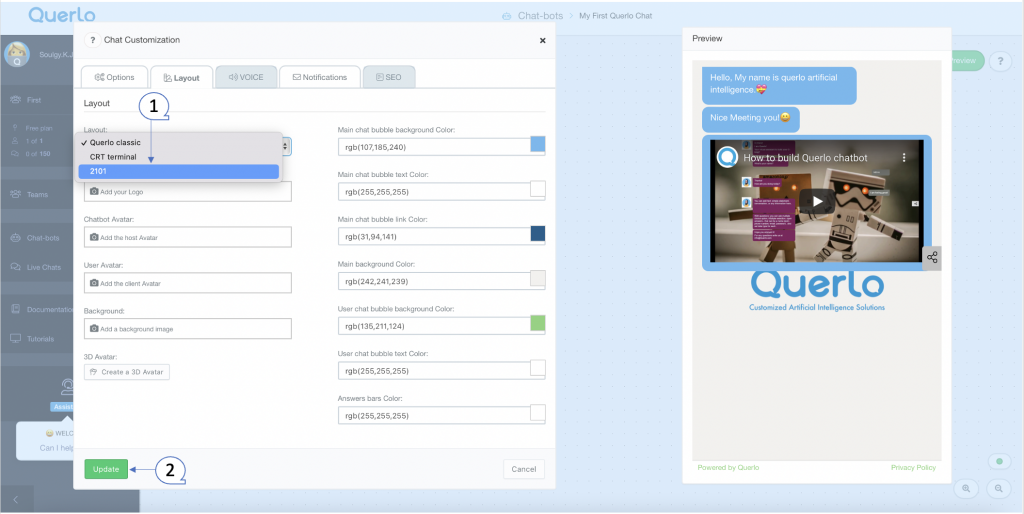Click the Cancel button
1024x514 pixels.
524,469
